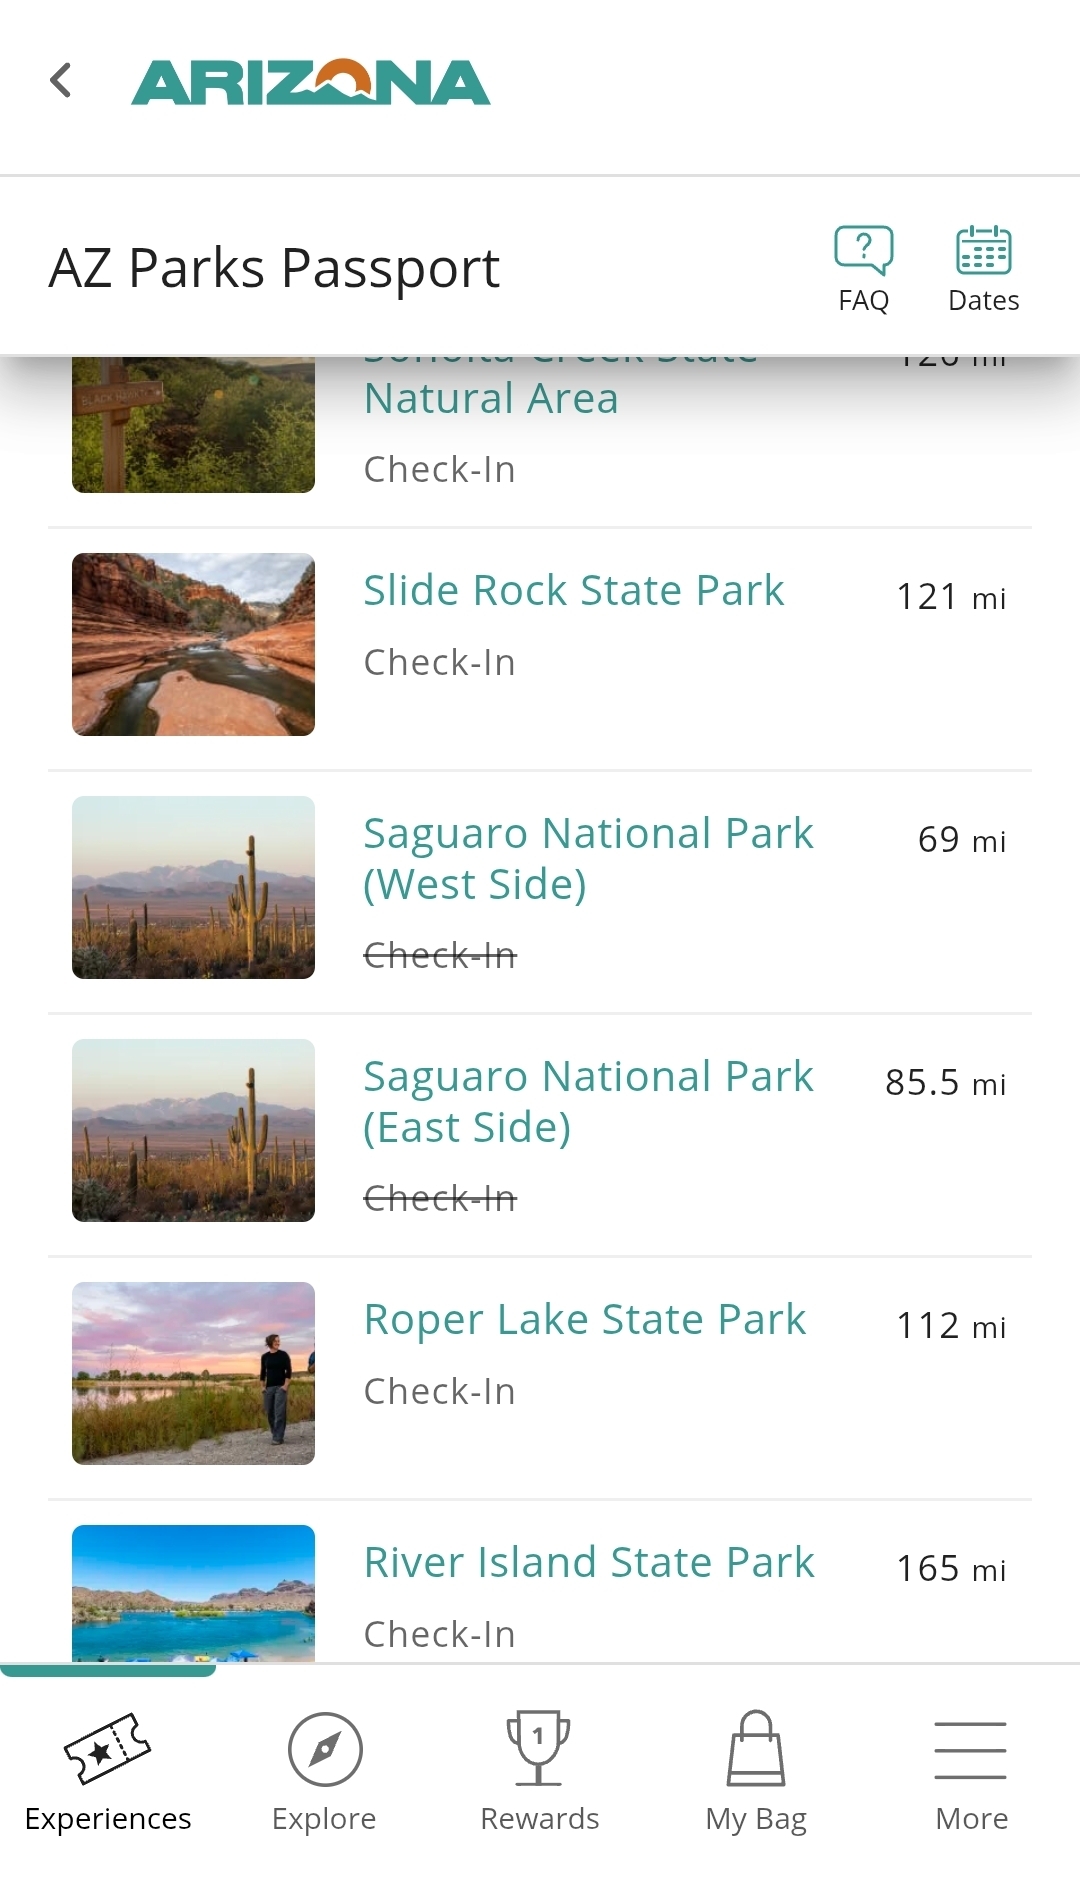This screenshot has height=1898, width=1080.
Task: Tap the Roper Lake sunset photo thumbnail
Action: pos(193,1373)
